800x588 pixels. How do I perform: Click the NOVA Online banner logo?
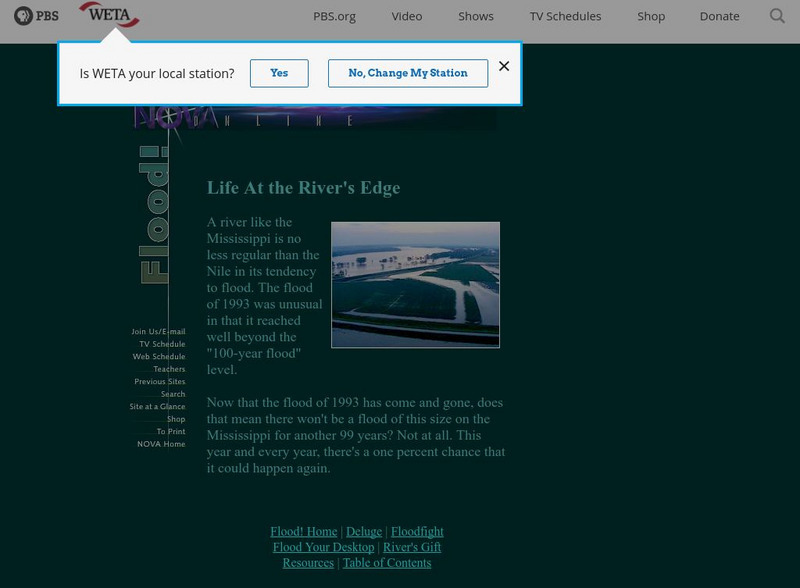pos(315,118)
